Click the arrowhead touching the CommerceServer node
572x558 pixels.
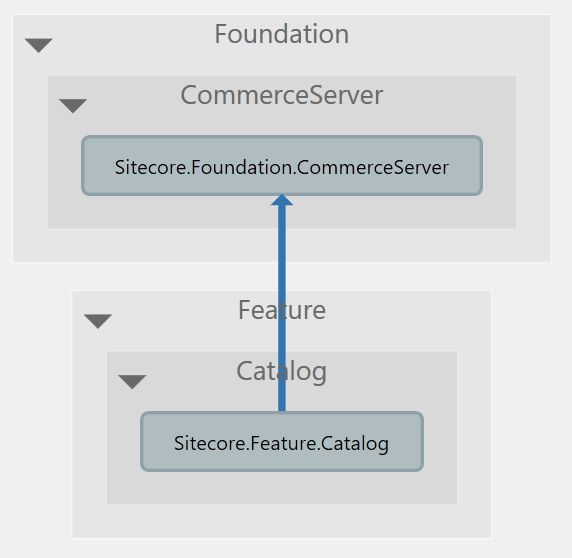point(282,200)
